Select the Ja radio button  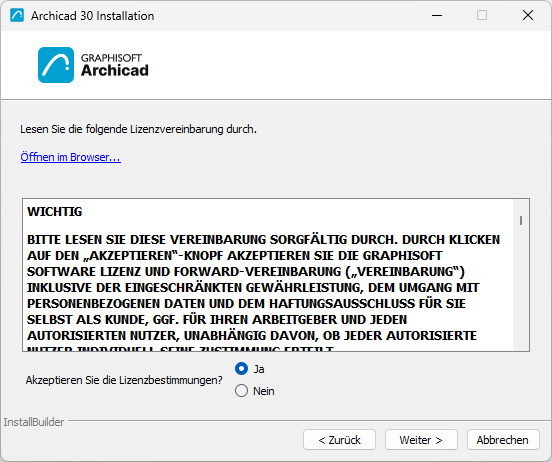241,369
